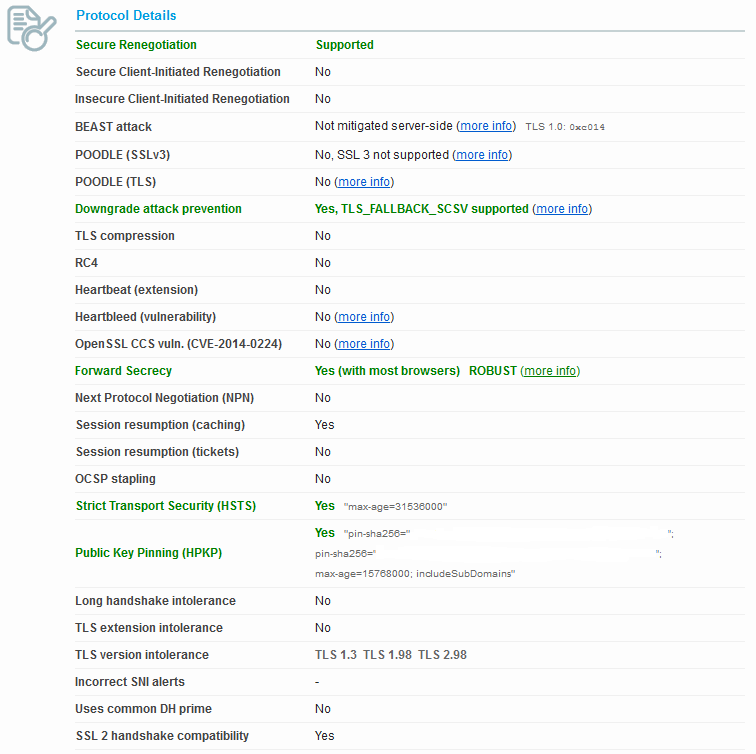Click the Strict Transport Security (HSTS) label

(x=166, y=506)
